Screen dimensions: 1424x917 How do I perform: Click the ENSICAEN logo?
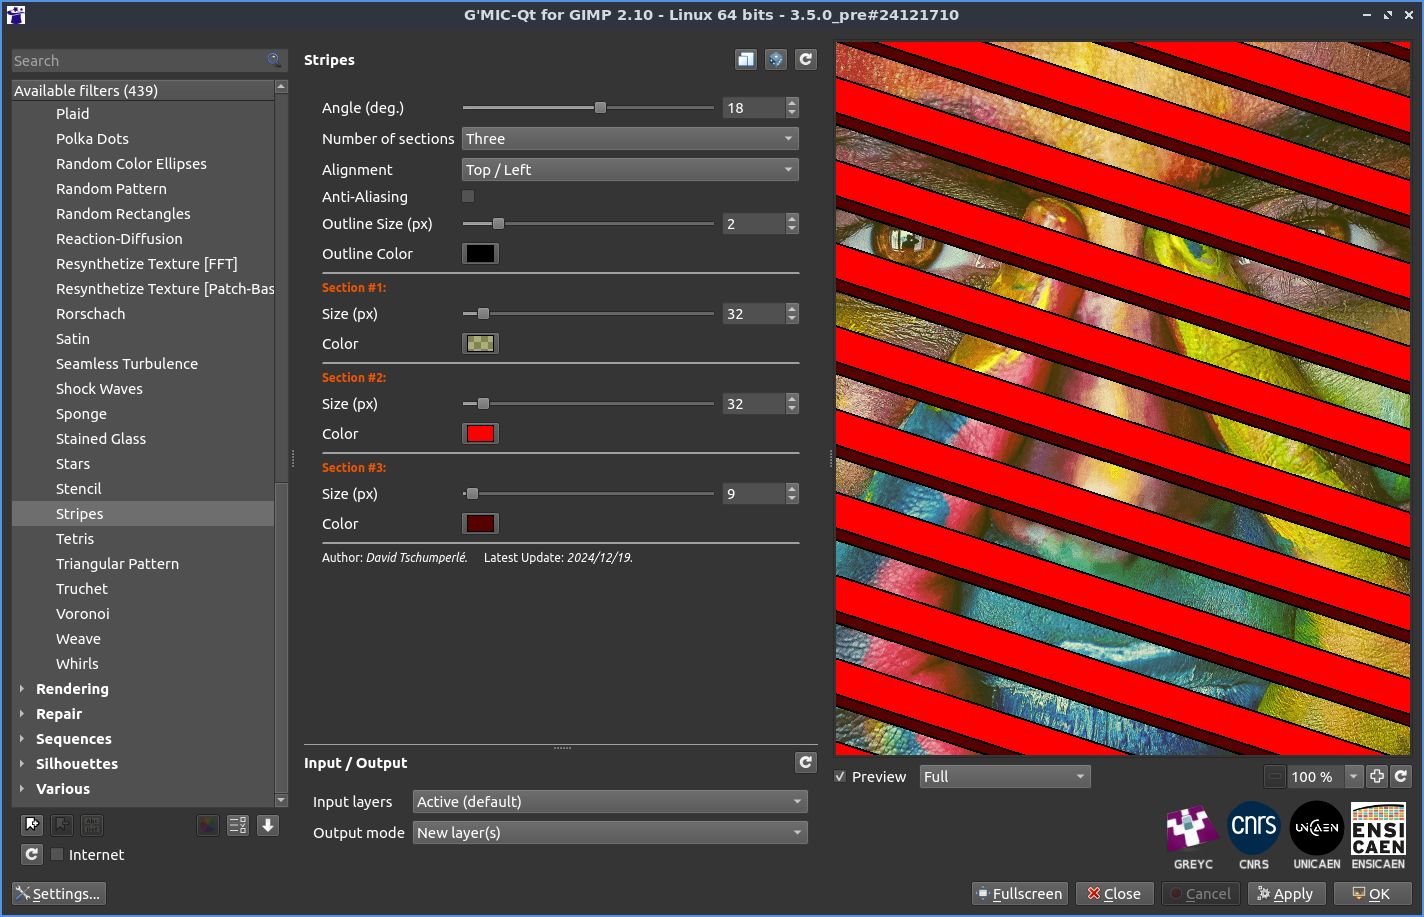(1378, 836)
